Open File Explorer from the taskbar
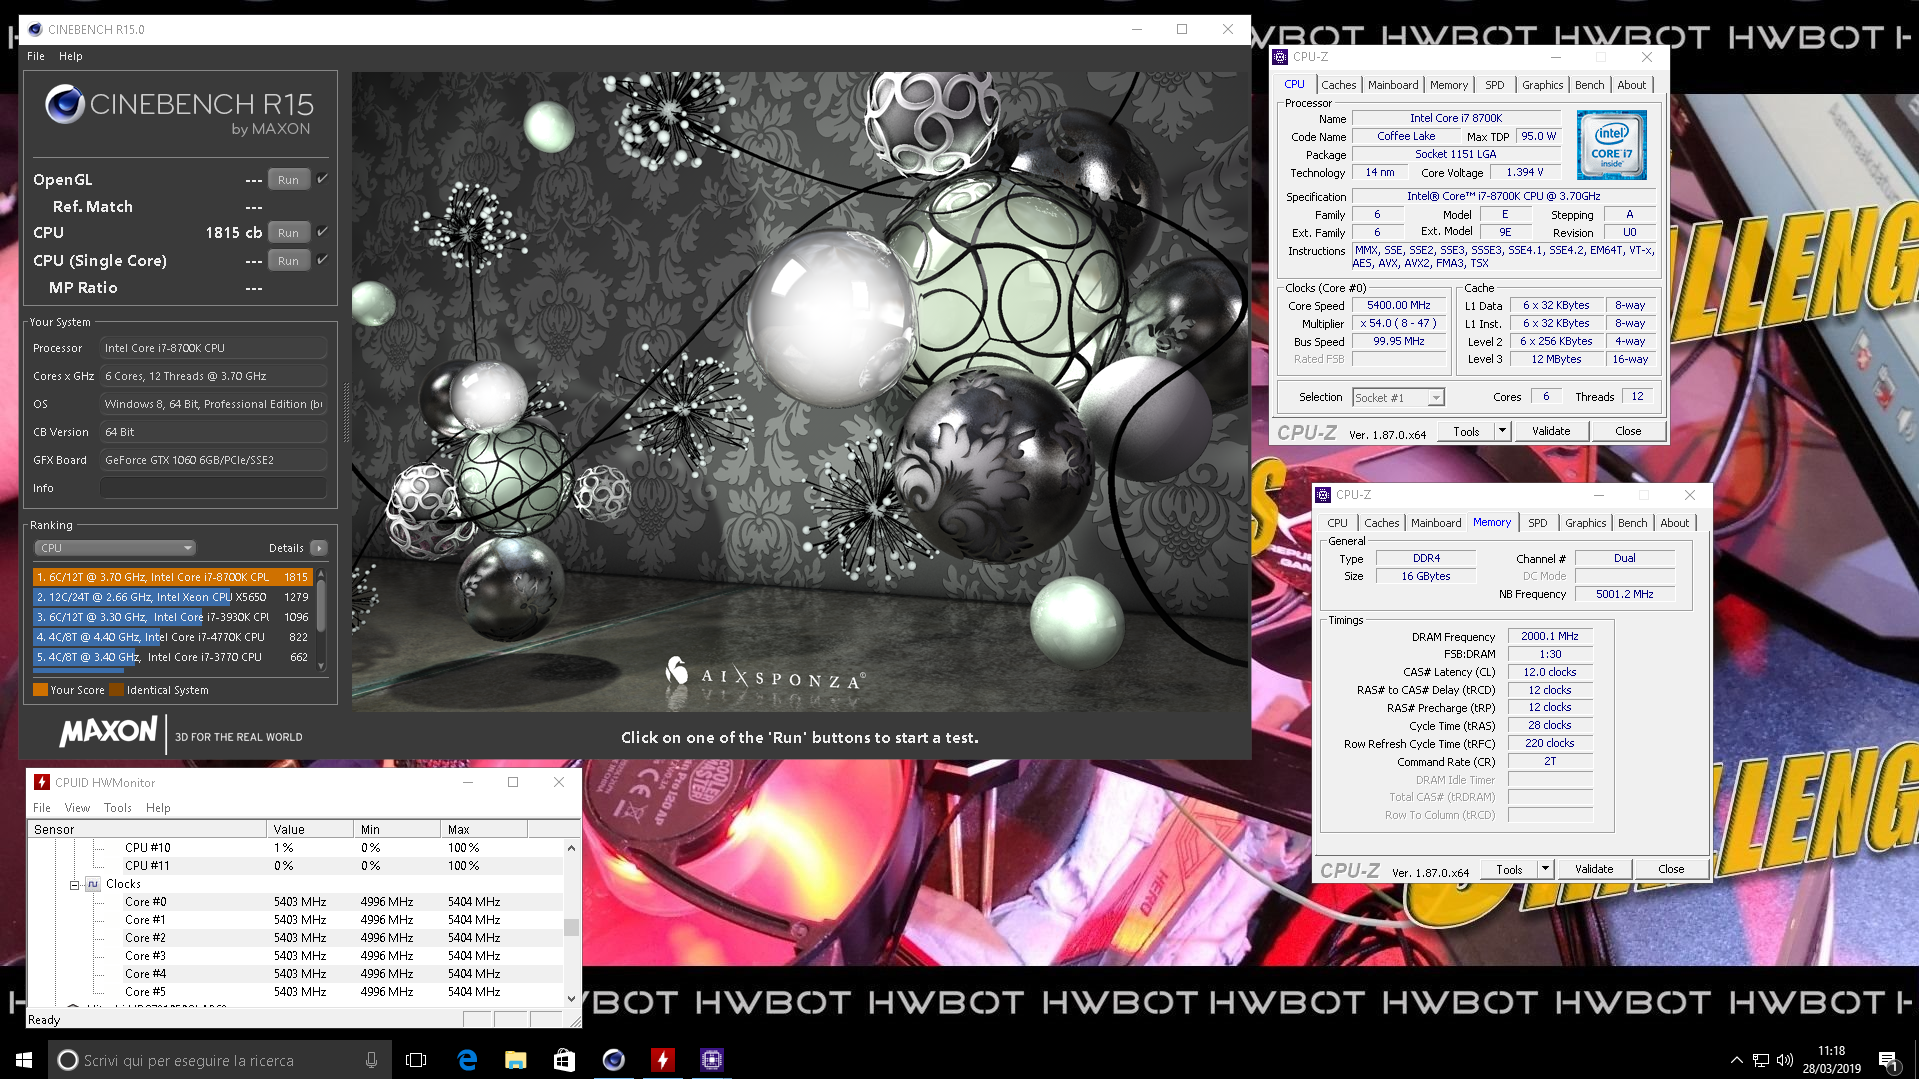 tap(516, 1060)
